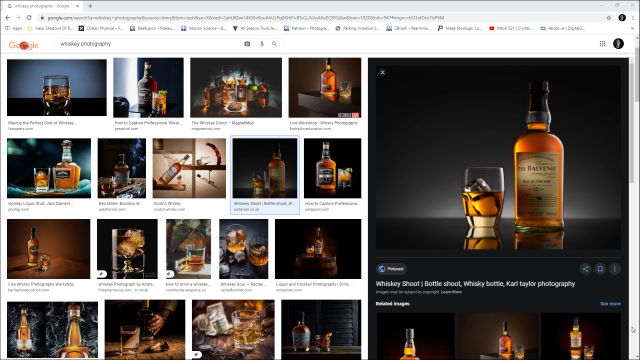Screen dimensions: 640x360
Task: Click the browser forward arrow
Action: pos(18,18)
